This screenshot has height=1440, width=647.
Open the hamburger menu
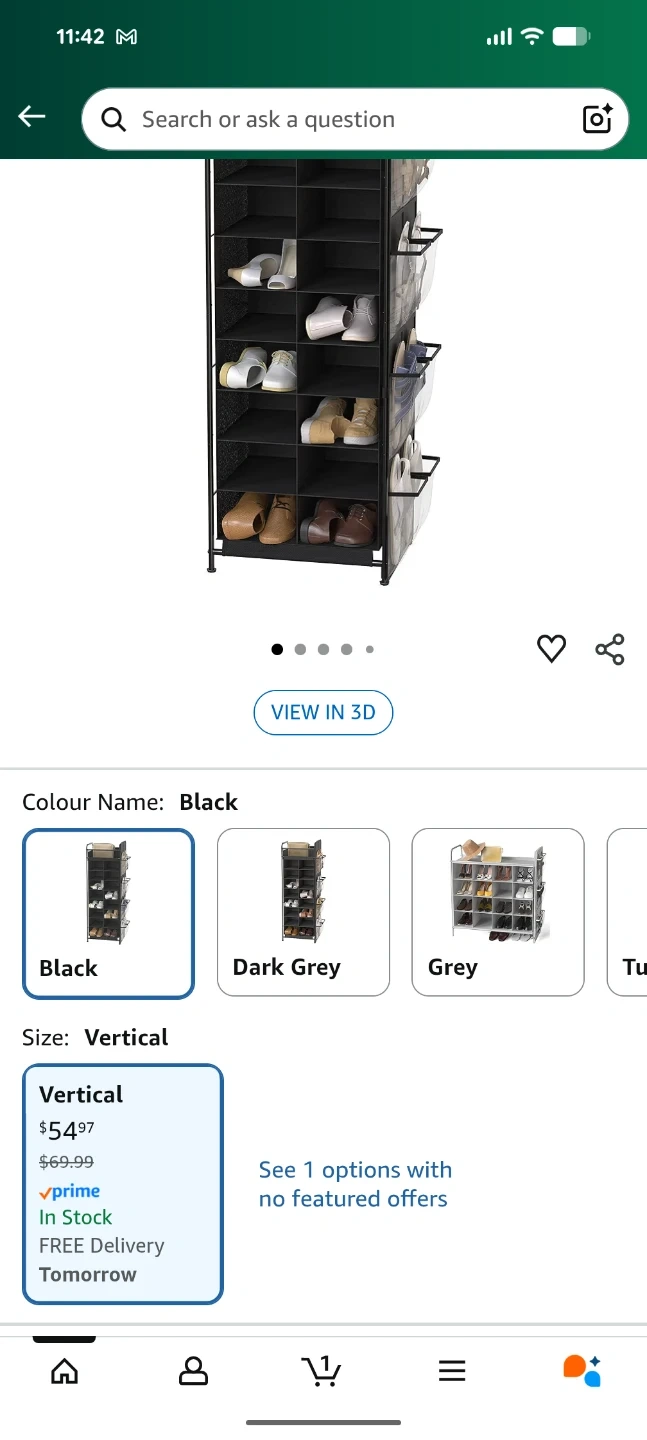452,1371
